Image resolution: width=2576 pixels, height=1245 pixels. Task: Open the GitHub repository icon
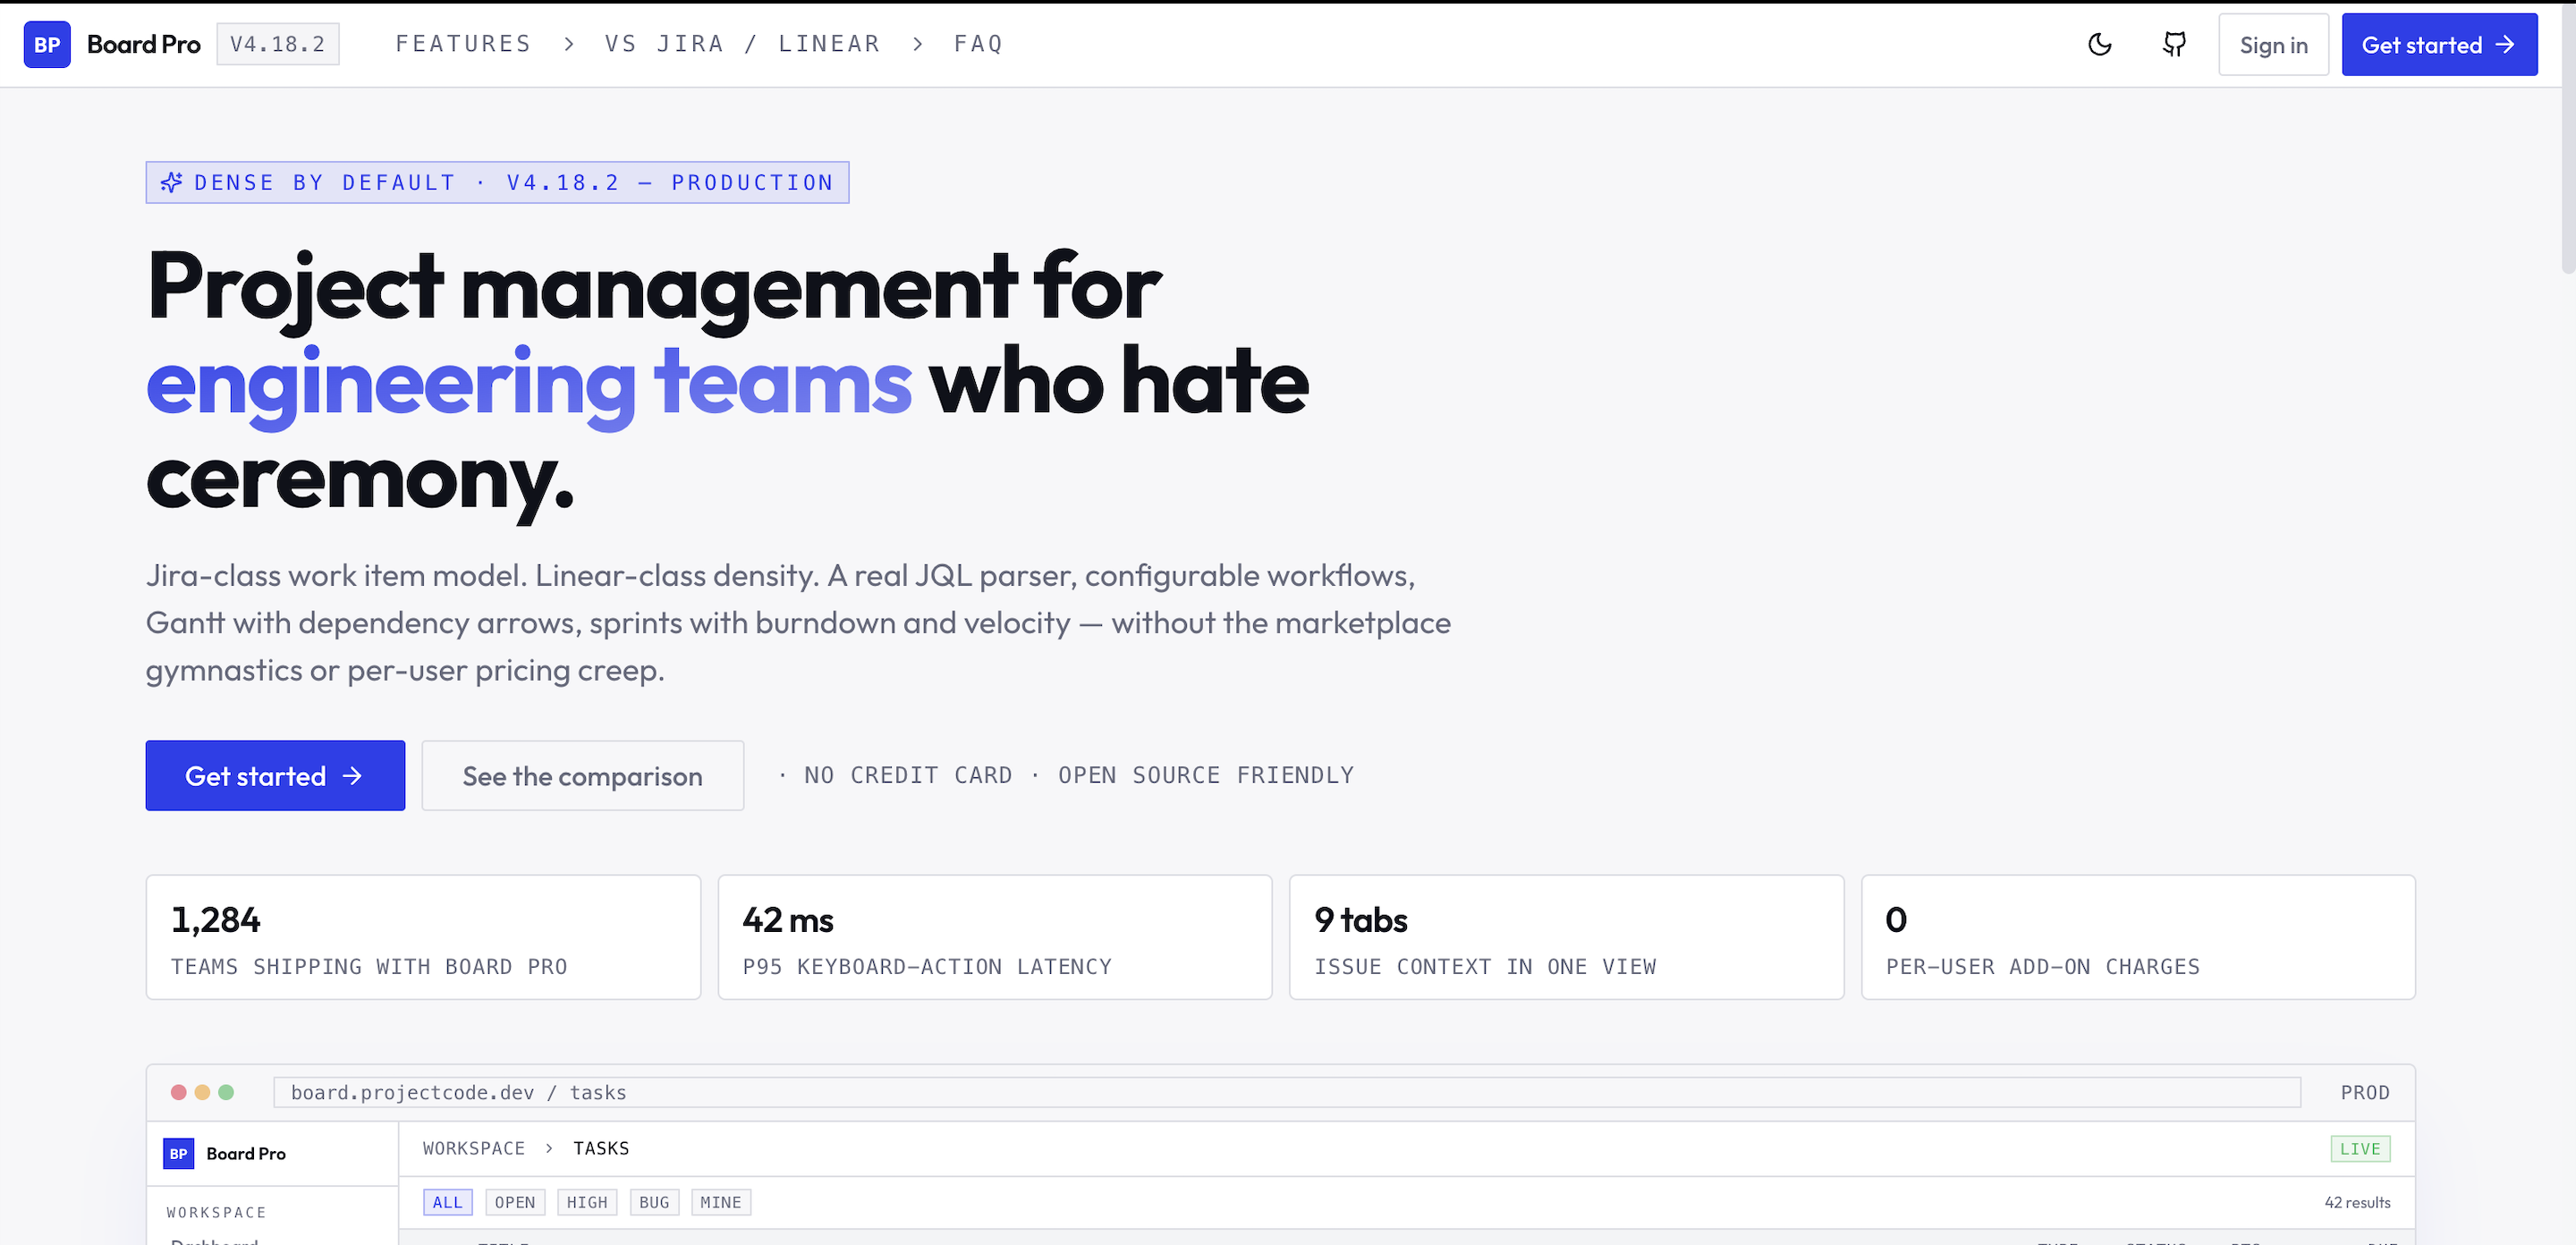[x=2174, y=44]
